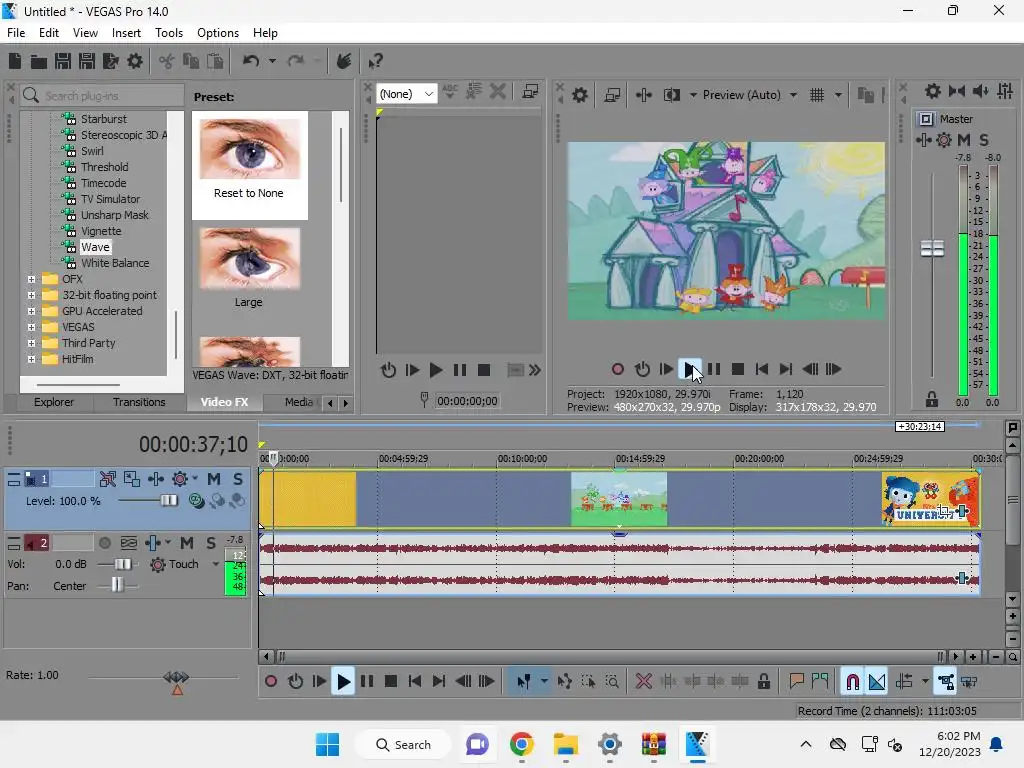Image resolution: width=1024 pixels, height=768 pixels.
Task: Click Go to Start in timeline transport
Action: [415, 682]
